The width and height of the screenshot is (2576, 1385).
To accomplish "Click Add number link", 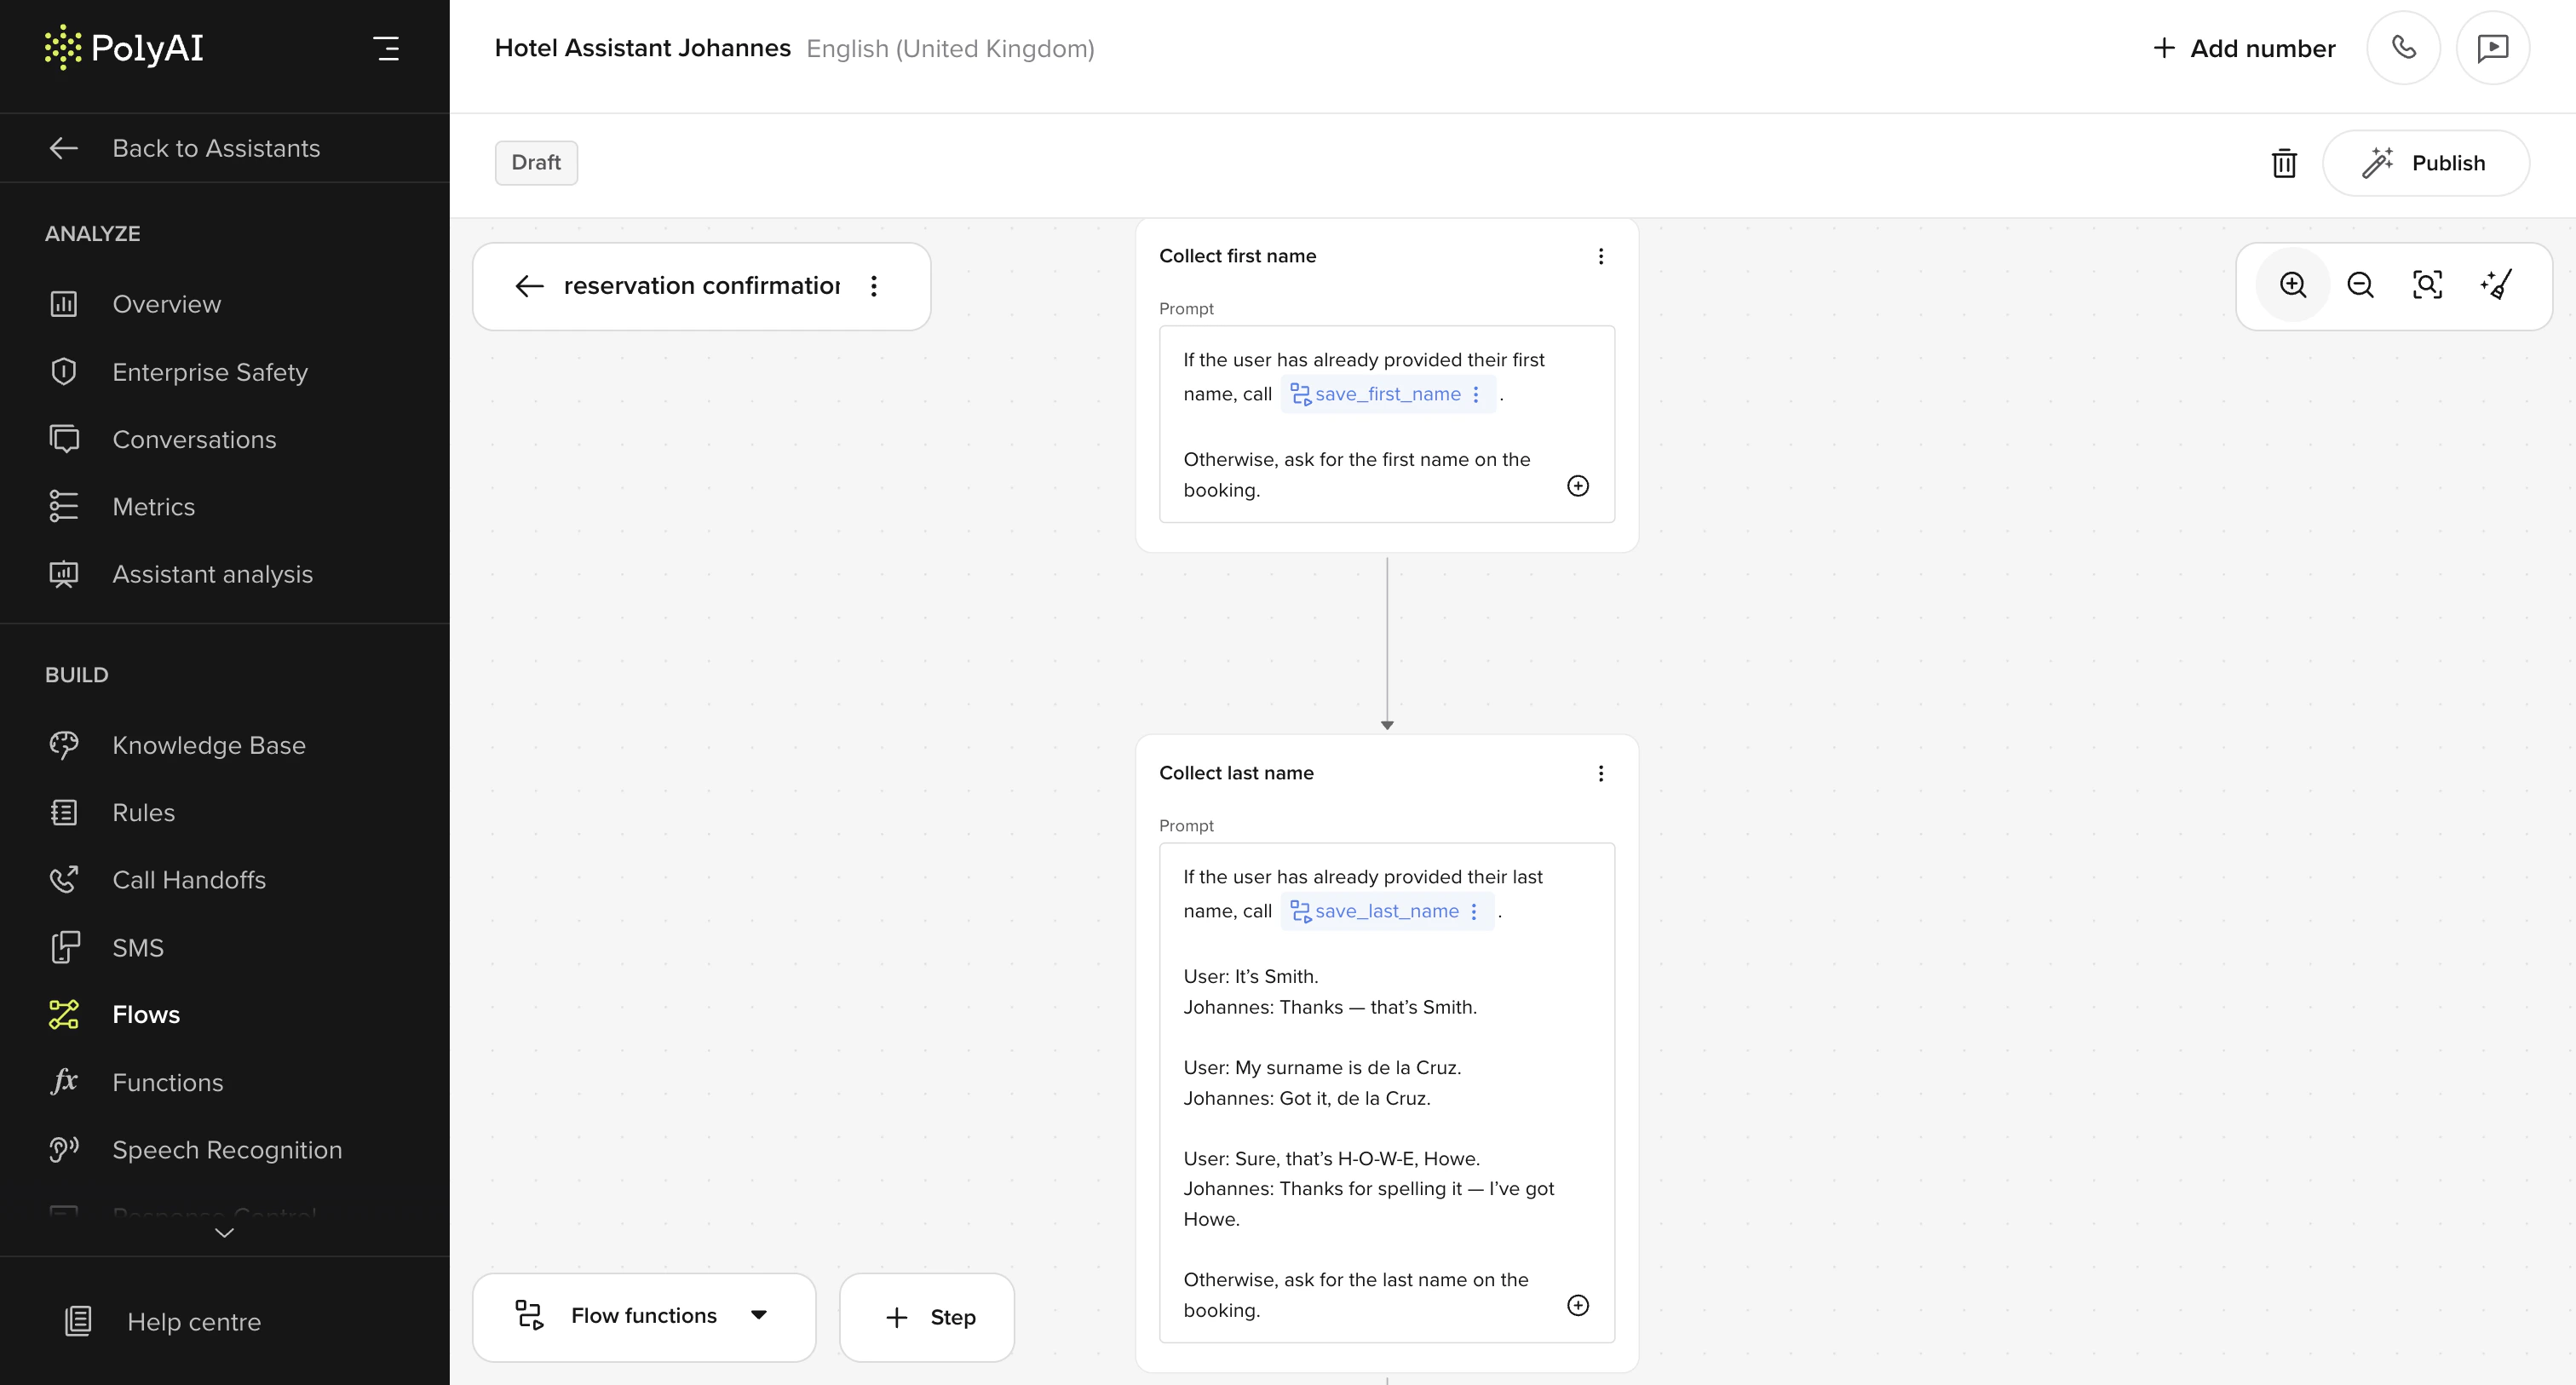I will [x=2244, y=48].
